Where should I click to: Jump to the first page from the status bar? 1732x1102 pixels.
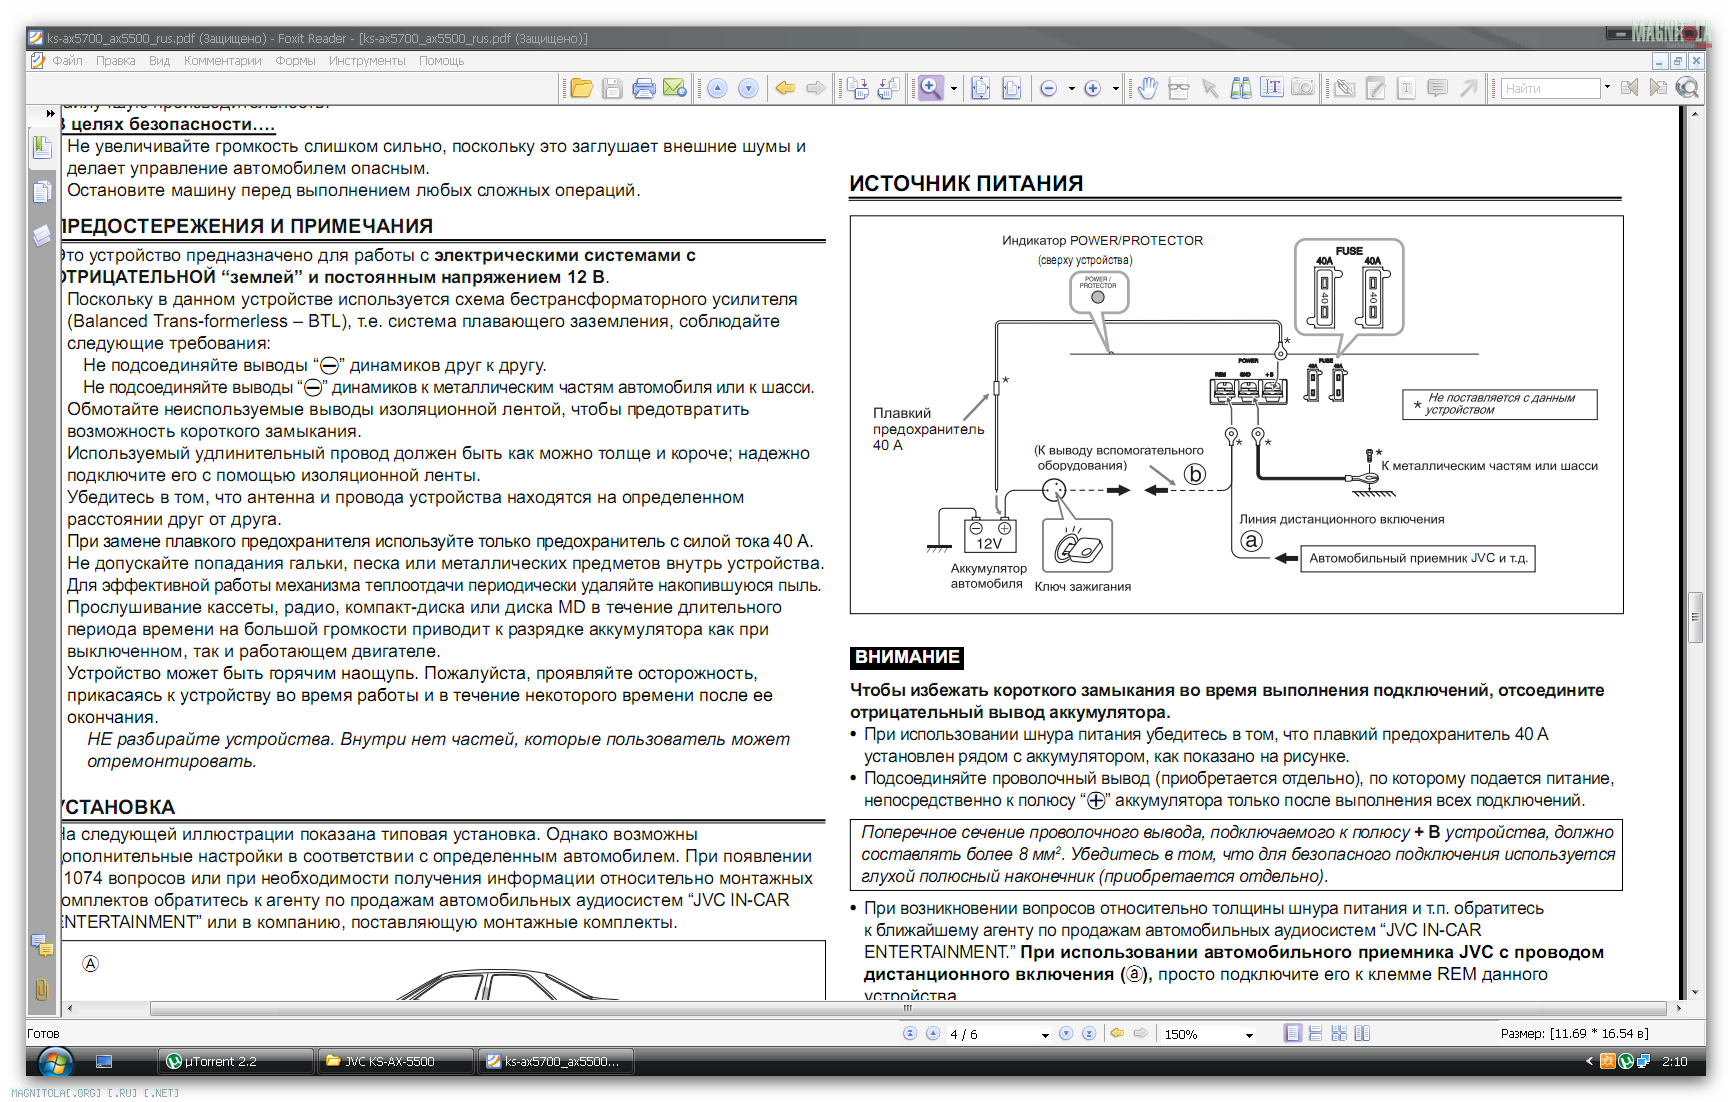click(910, 1033)
